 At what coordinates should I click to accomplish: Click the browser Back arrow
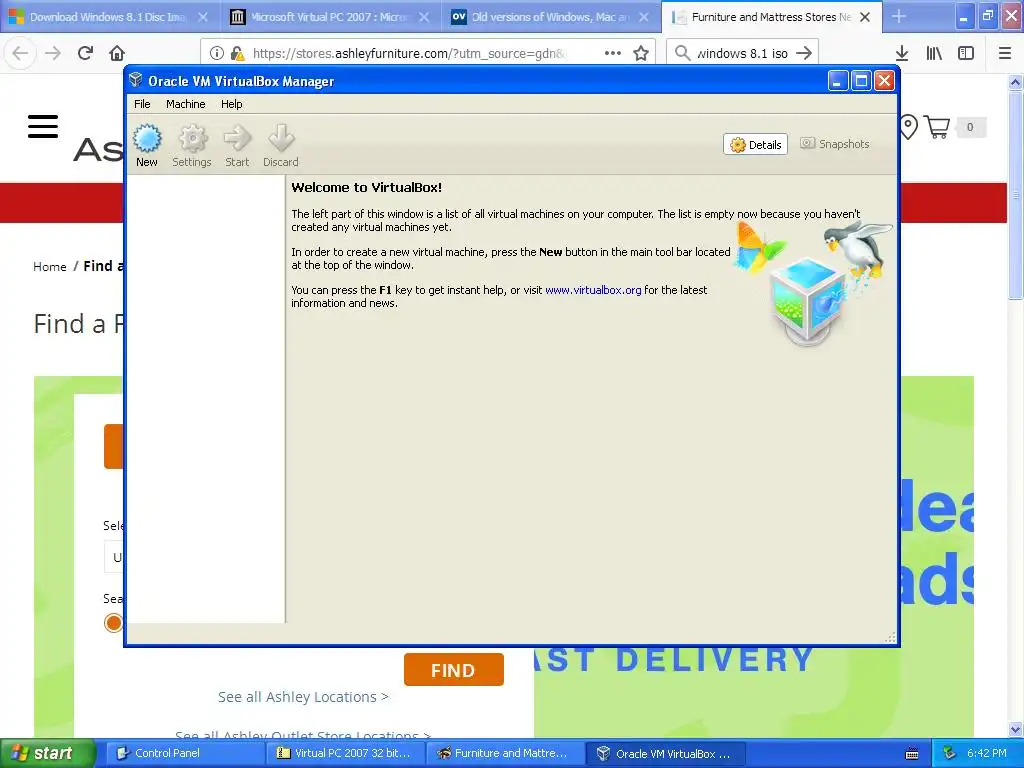(20, 53)
